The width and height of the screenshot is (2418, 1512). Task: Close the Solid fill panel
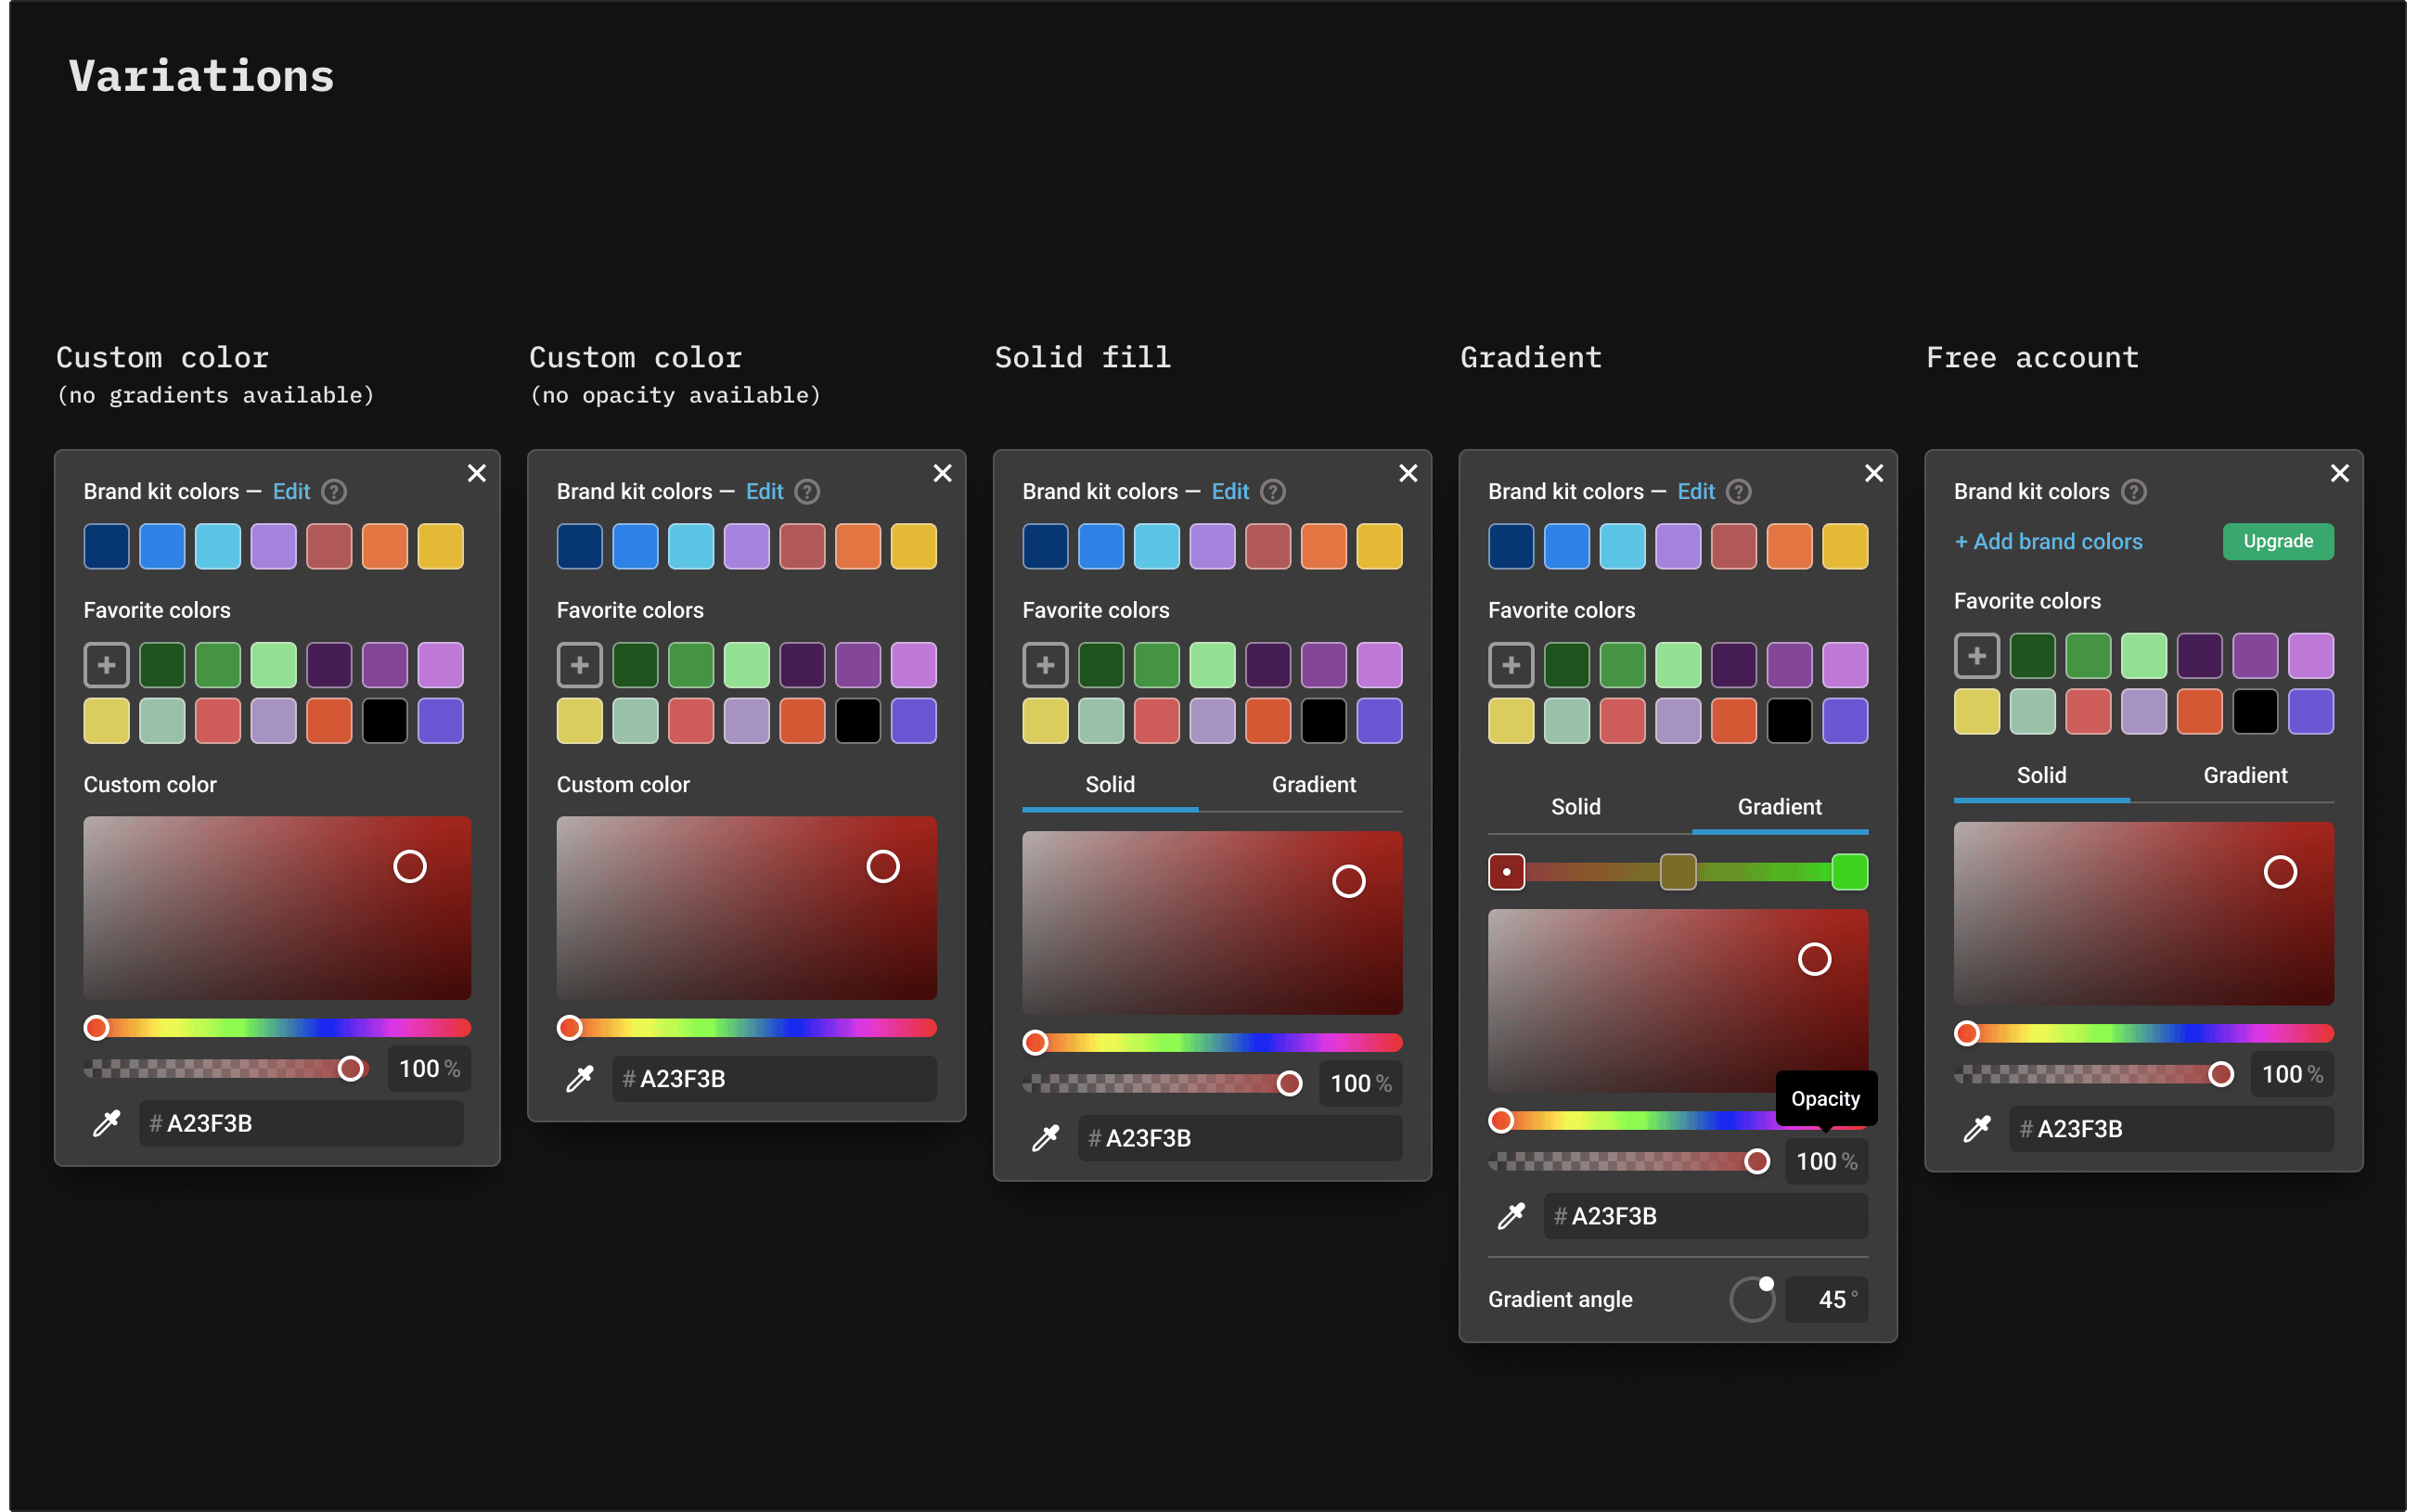[x=1408, y=473]
